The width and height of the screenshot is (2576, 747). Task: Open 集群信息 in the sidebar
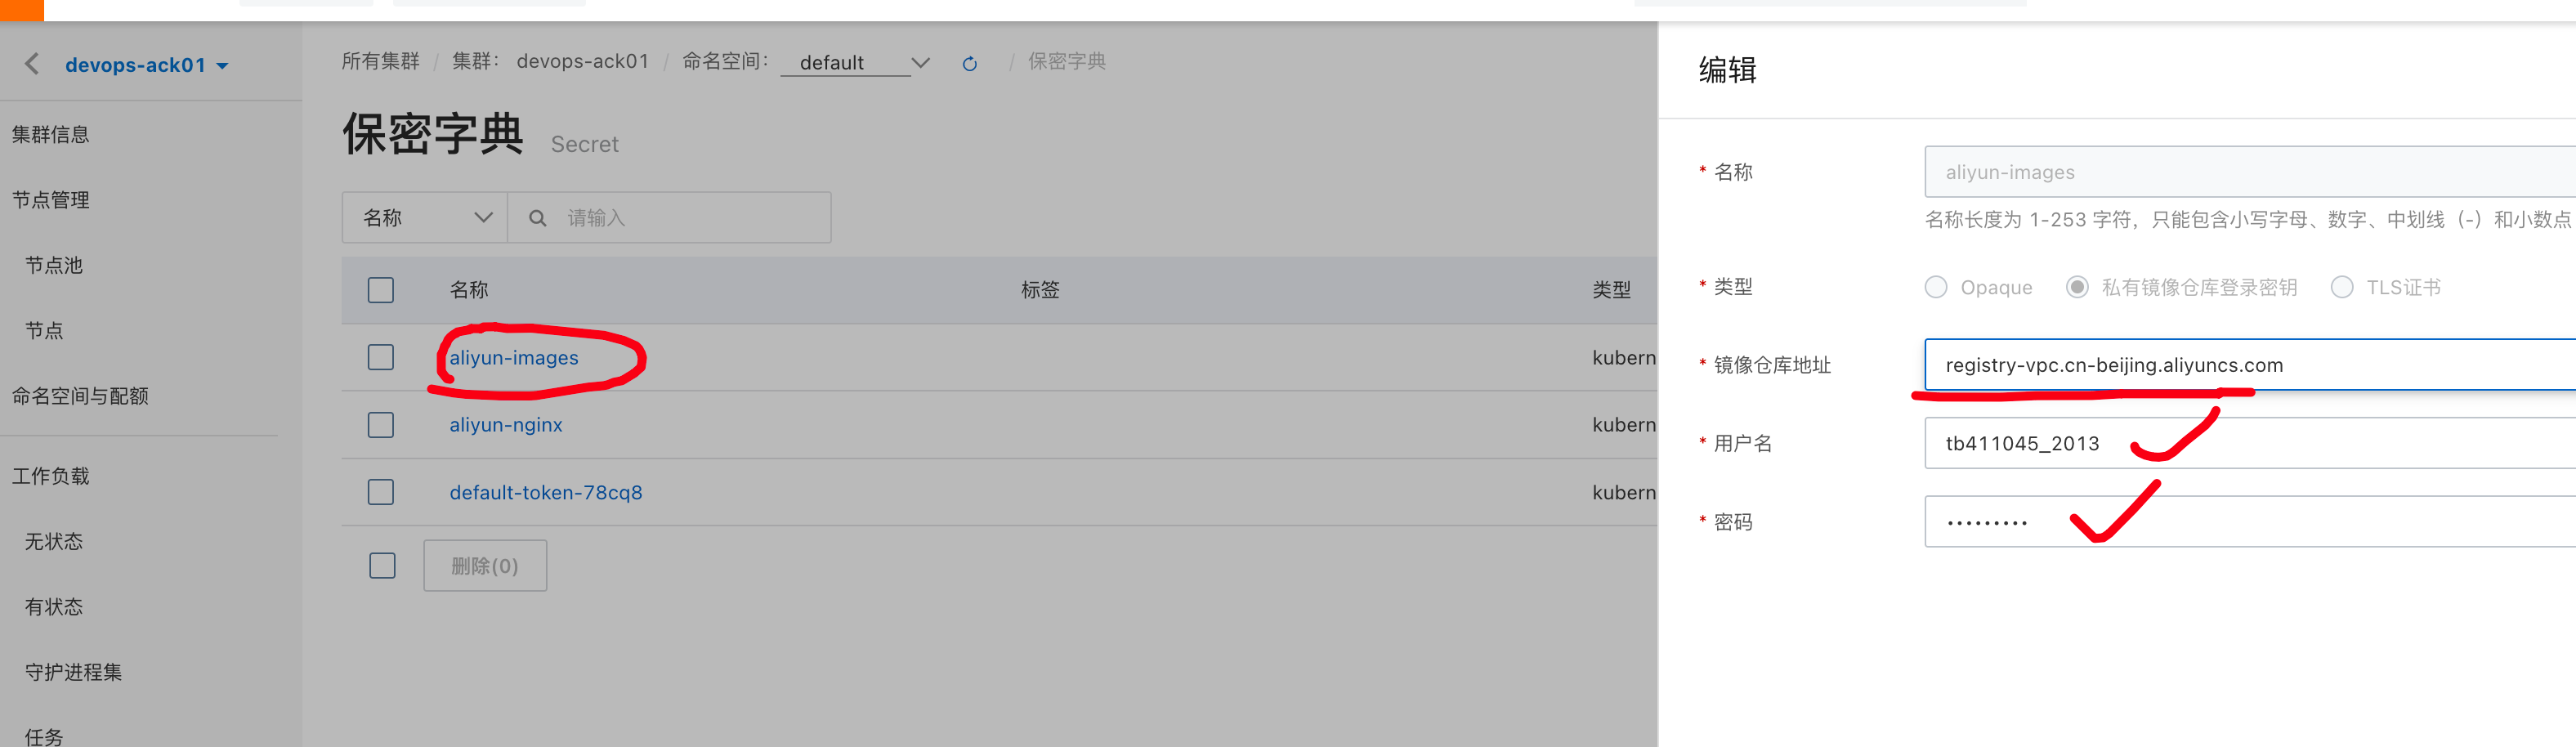51,135
